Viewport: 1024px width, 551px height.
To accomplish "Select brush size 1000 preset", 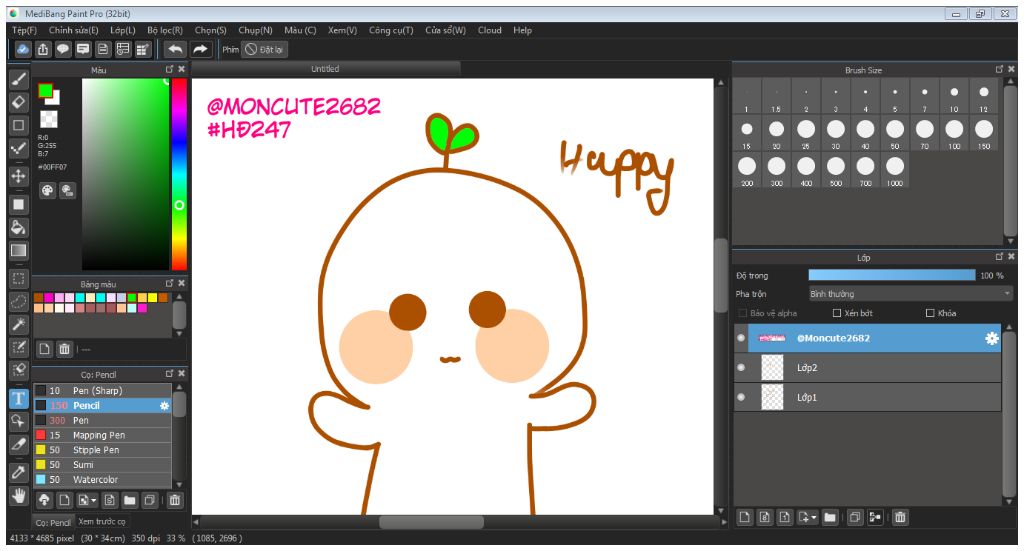I will 895,171.
